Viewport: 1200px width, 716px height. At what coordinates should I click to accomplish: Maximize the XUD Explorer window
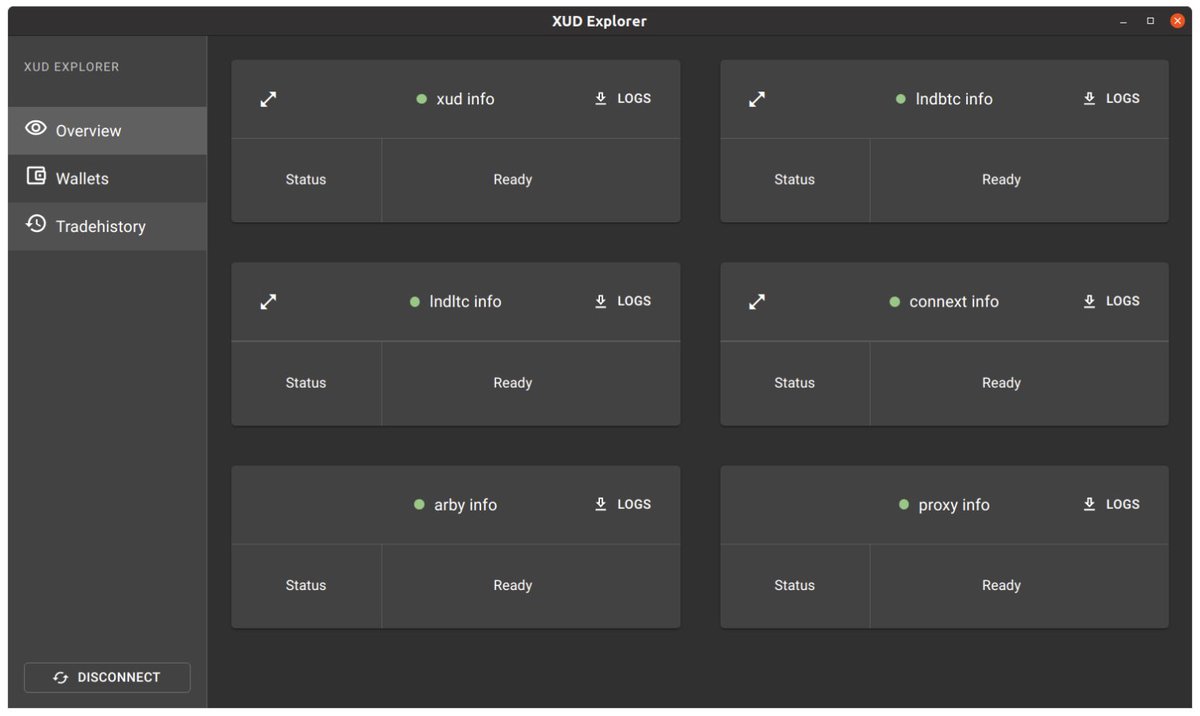[x=1150, y=21]
